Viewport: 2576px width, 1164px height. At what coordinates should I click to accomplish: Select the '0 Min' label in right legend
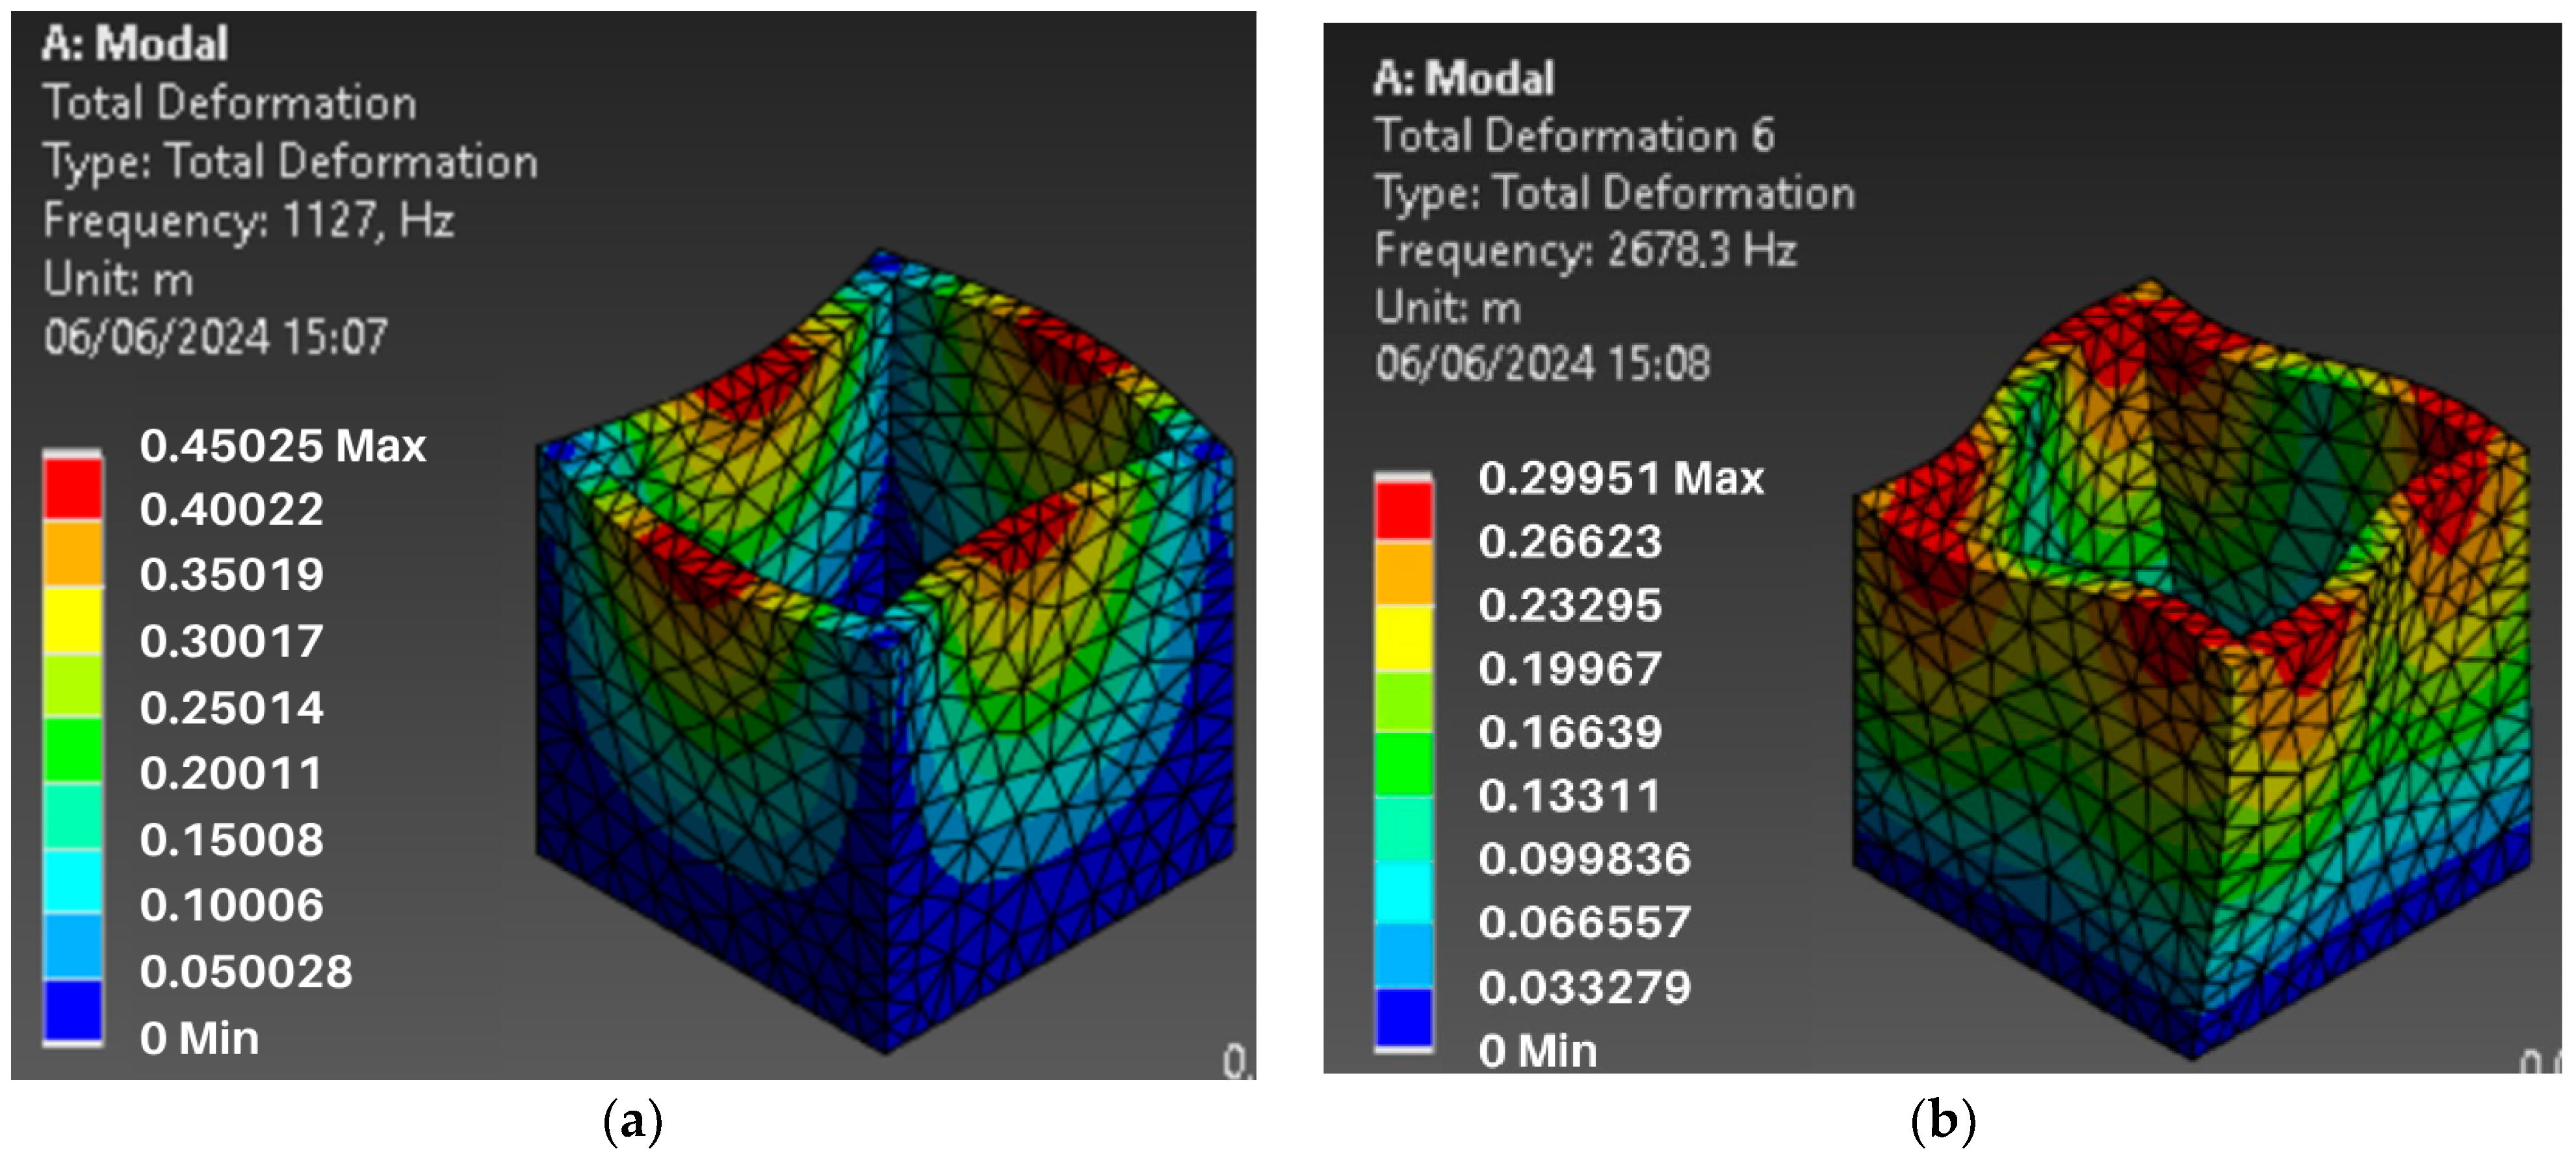tap(1538, 1051)
